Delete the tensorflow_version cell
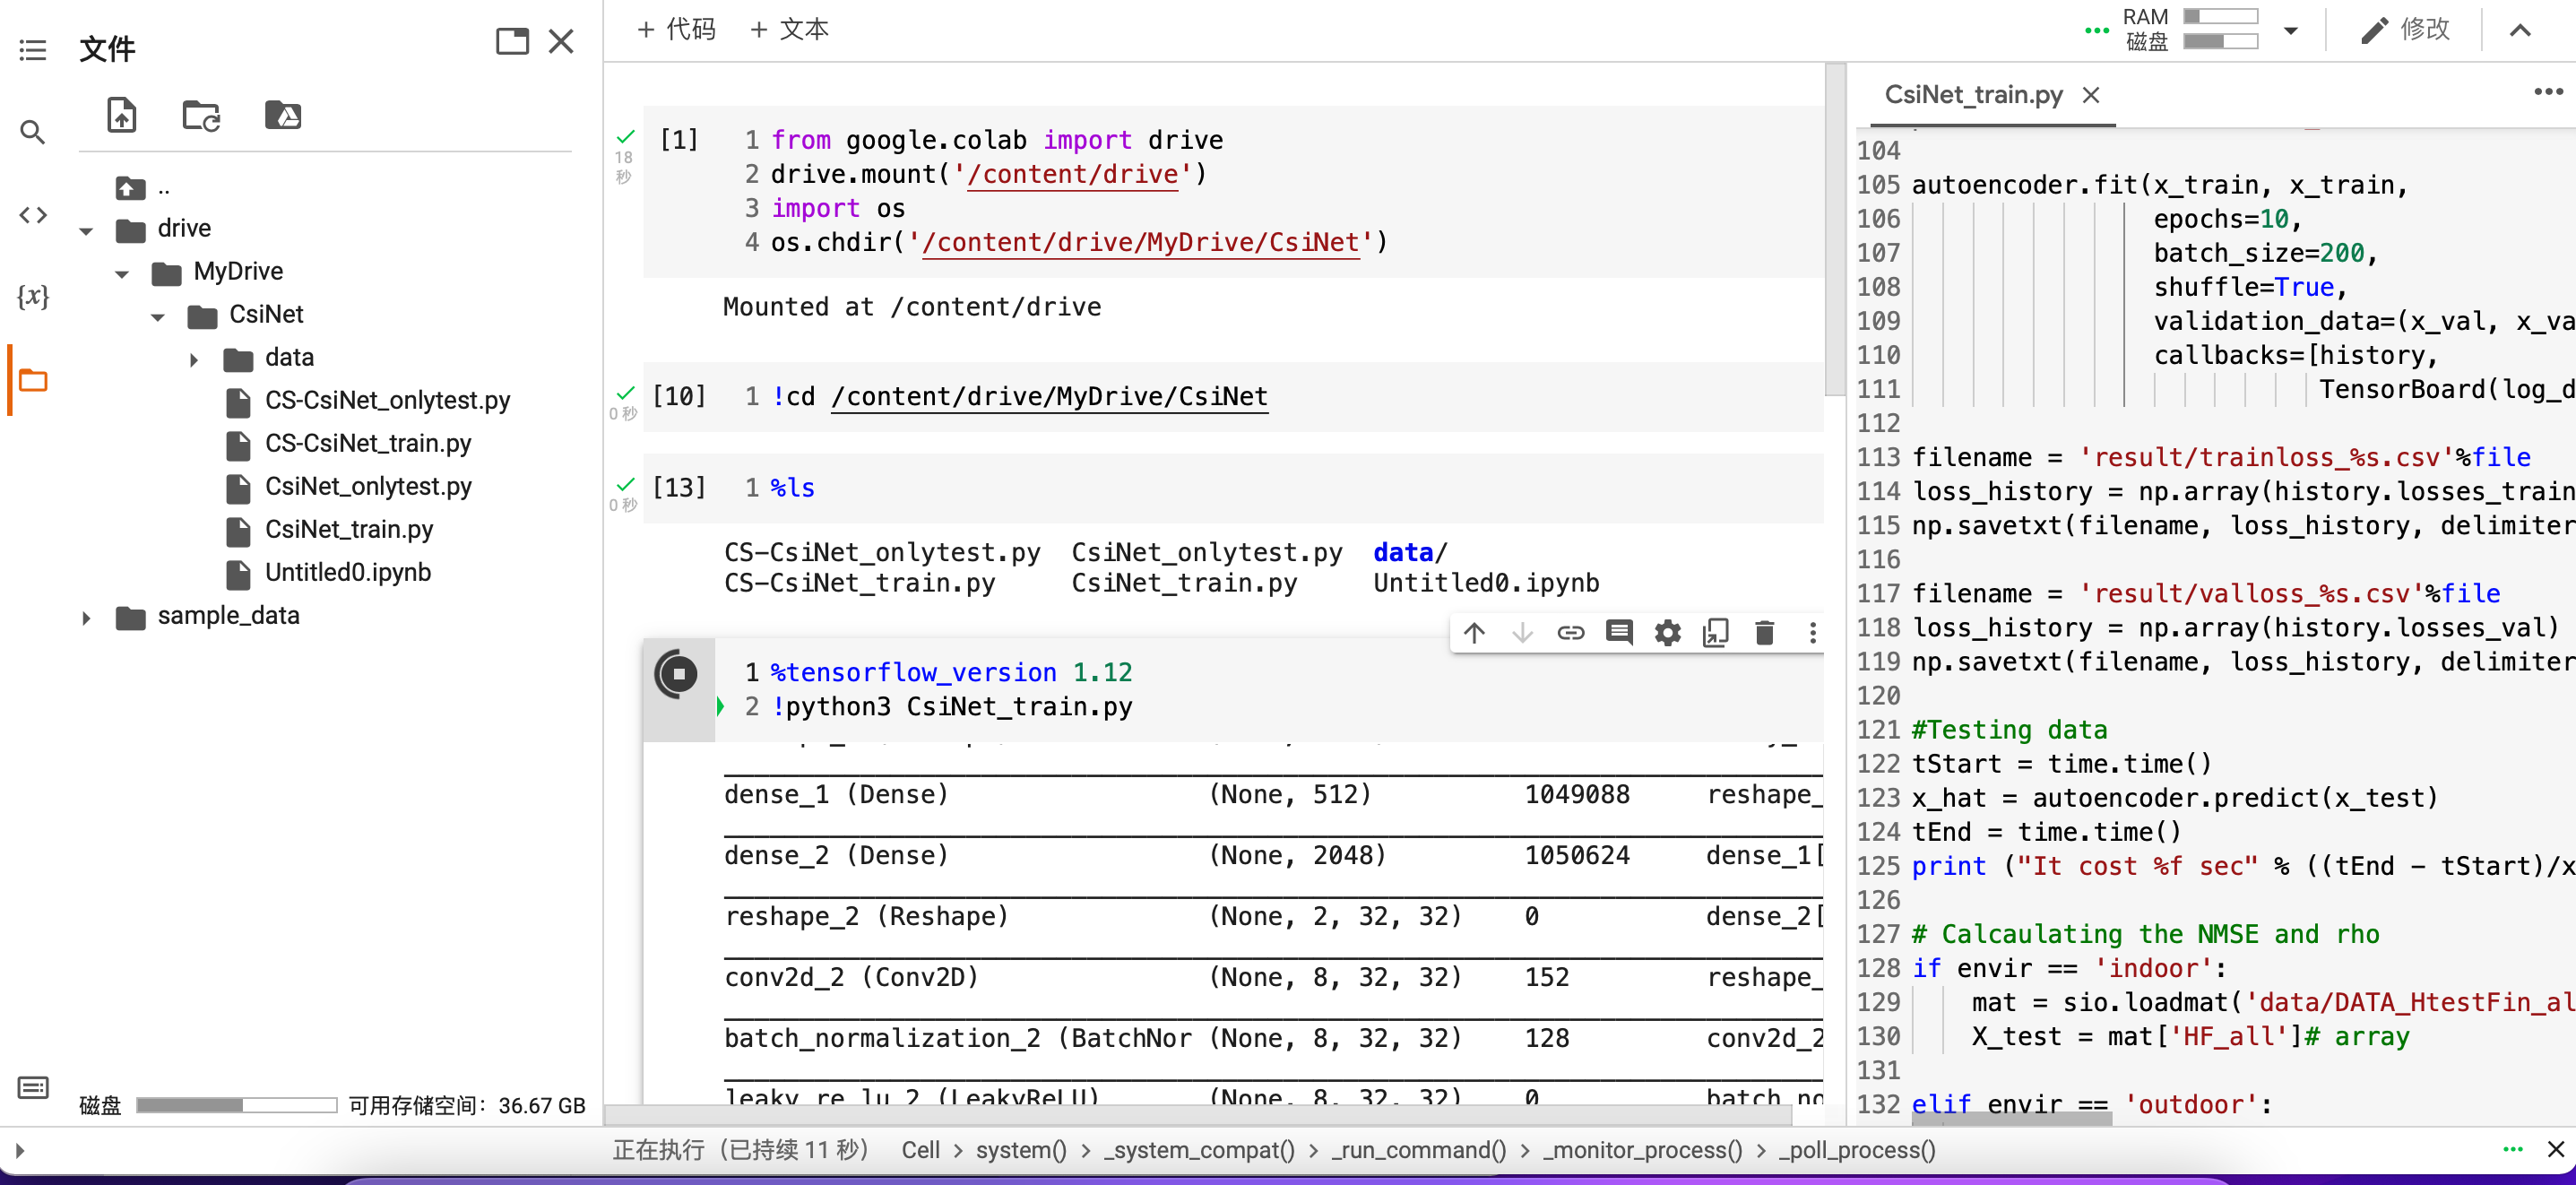The image size is (2576, 1185). point(1764,632)
